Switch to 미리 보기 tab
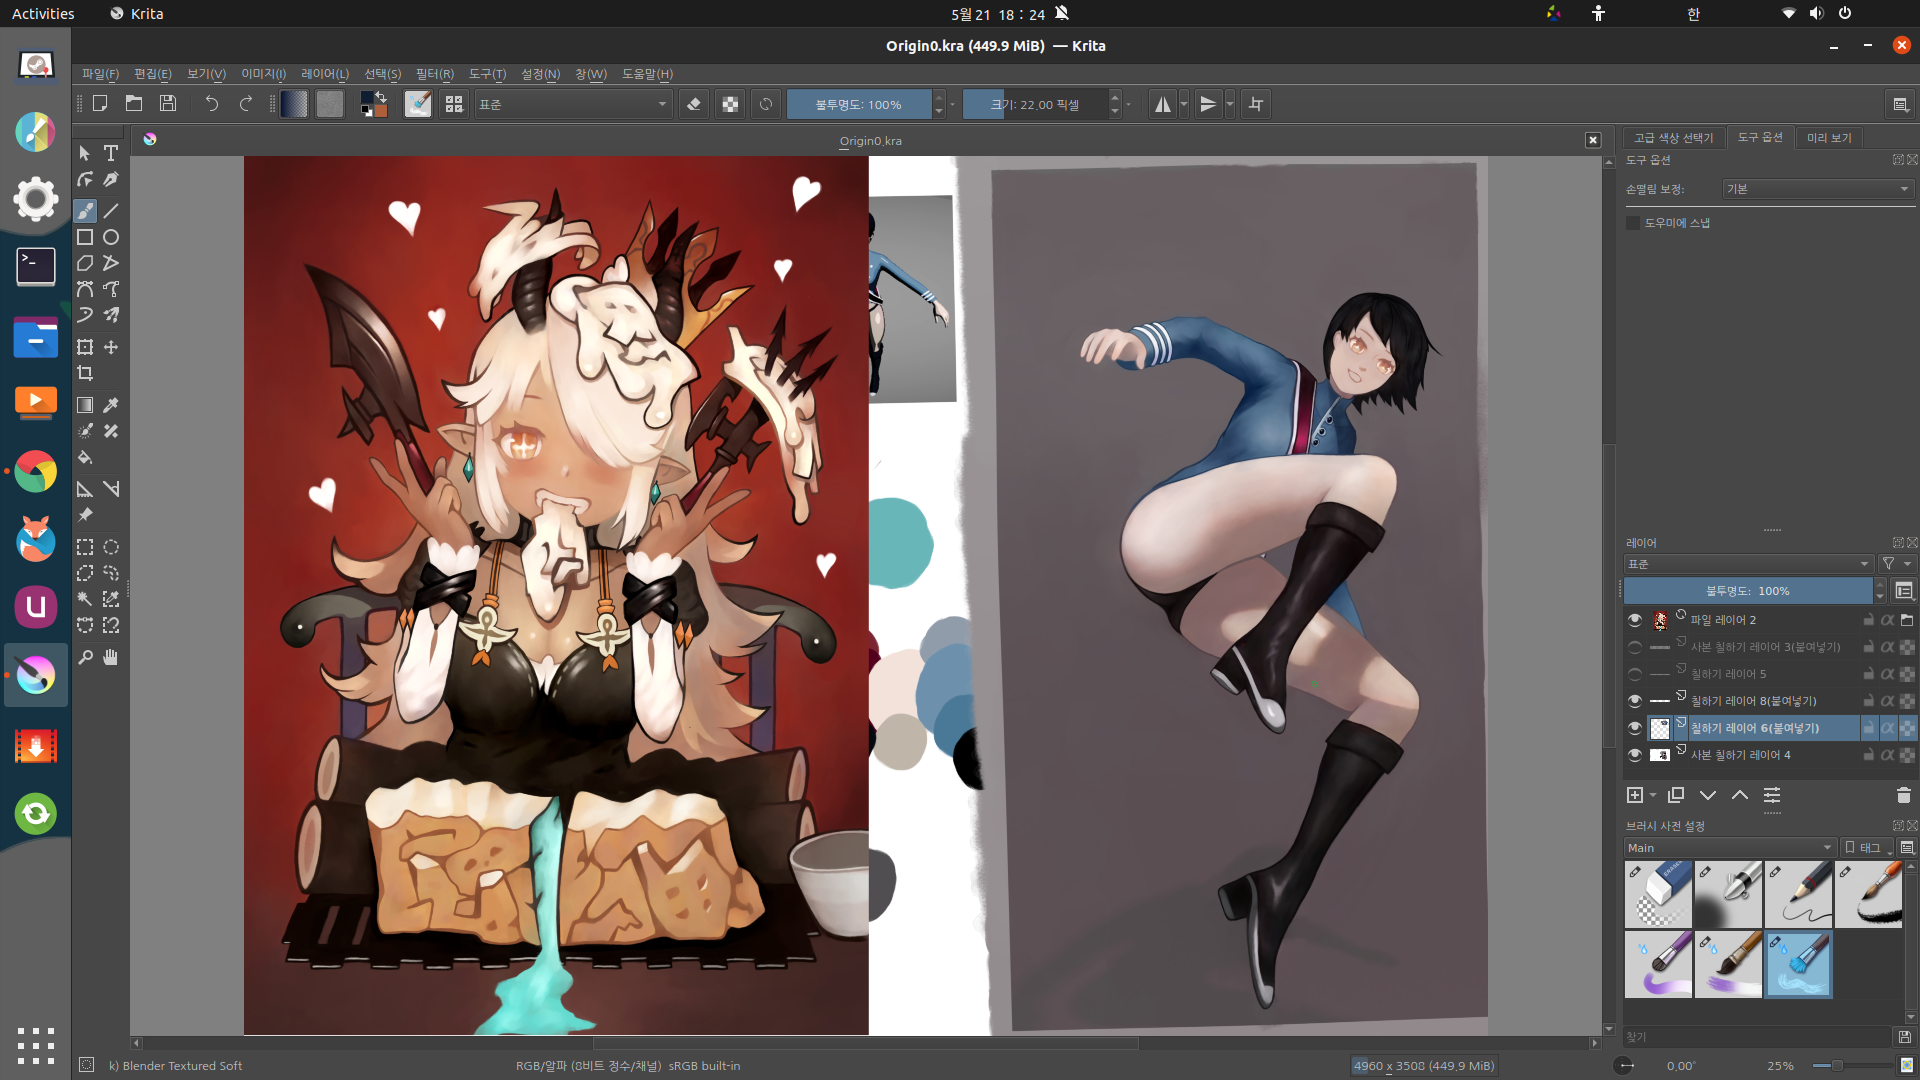The height and width of the screenshot is (1080, 1920). [x=1829, y=138]
